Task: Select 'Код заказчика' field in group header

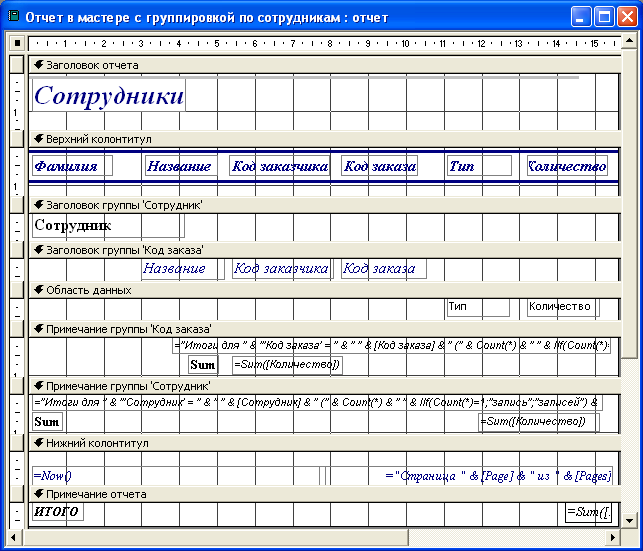Action: pyautogui.click(x=283, y=269)
